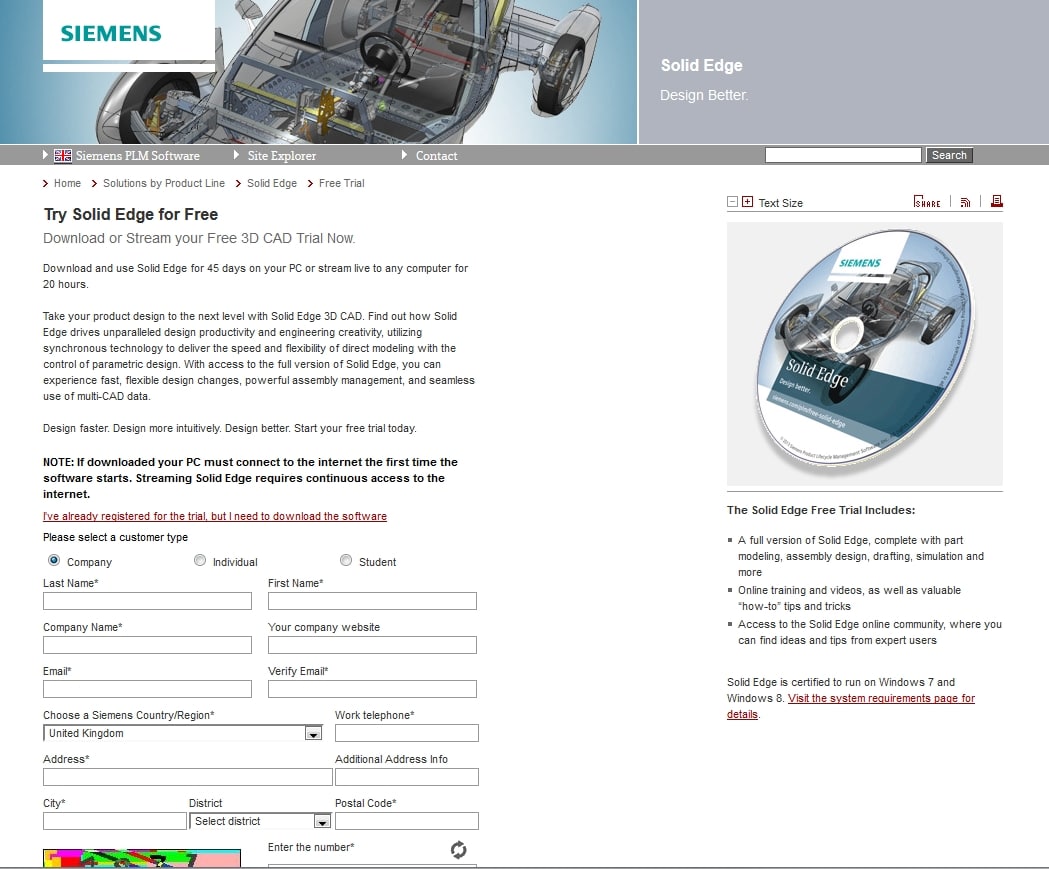Open Siemens PLM Software menu
This screenshot has width=1049, height=869.
(x=137, y=155)
